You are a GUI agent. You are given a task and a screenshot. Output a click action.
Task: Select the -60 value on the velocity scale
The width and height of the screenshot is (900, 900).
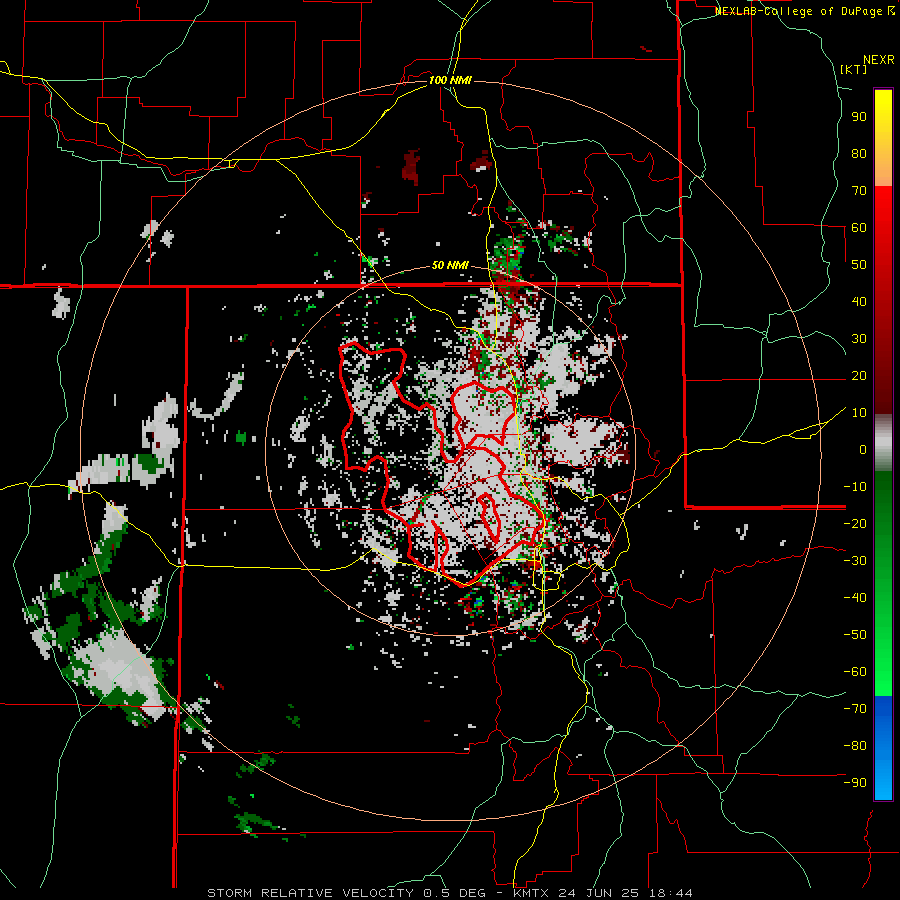855,672
